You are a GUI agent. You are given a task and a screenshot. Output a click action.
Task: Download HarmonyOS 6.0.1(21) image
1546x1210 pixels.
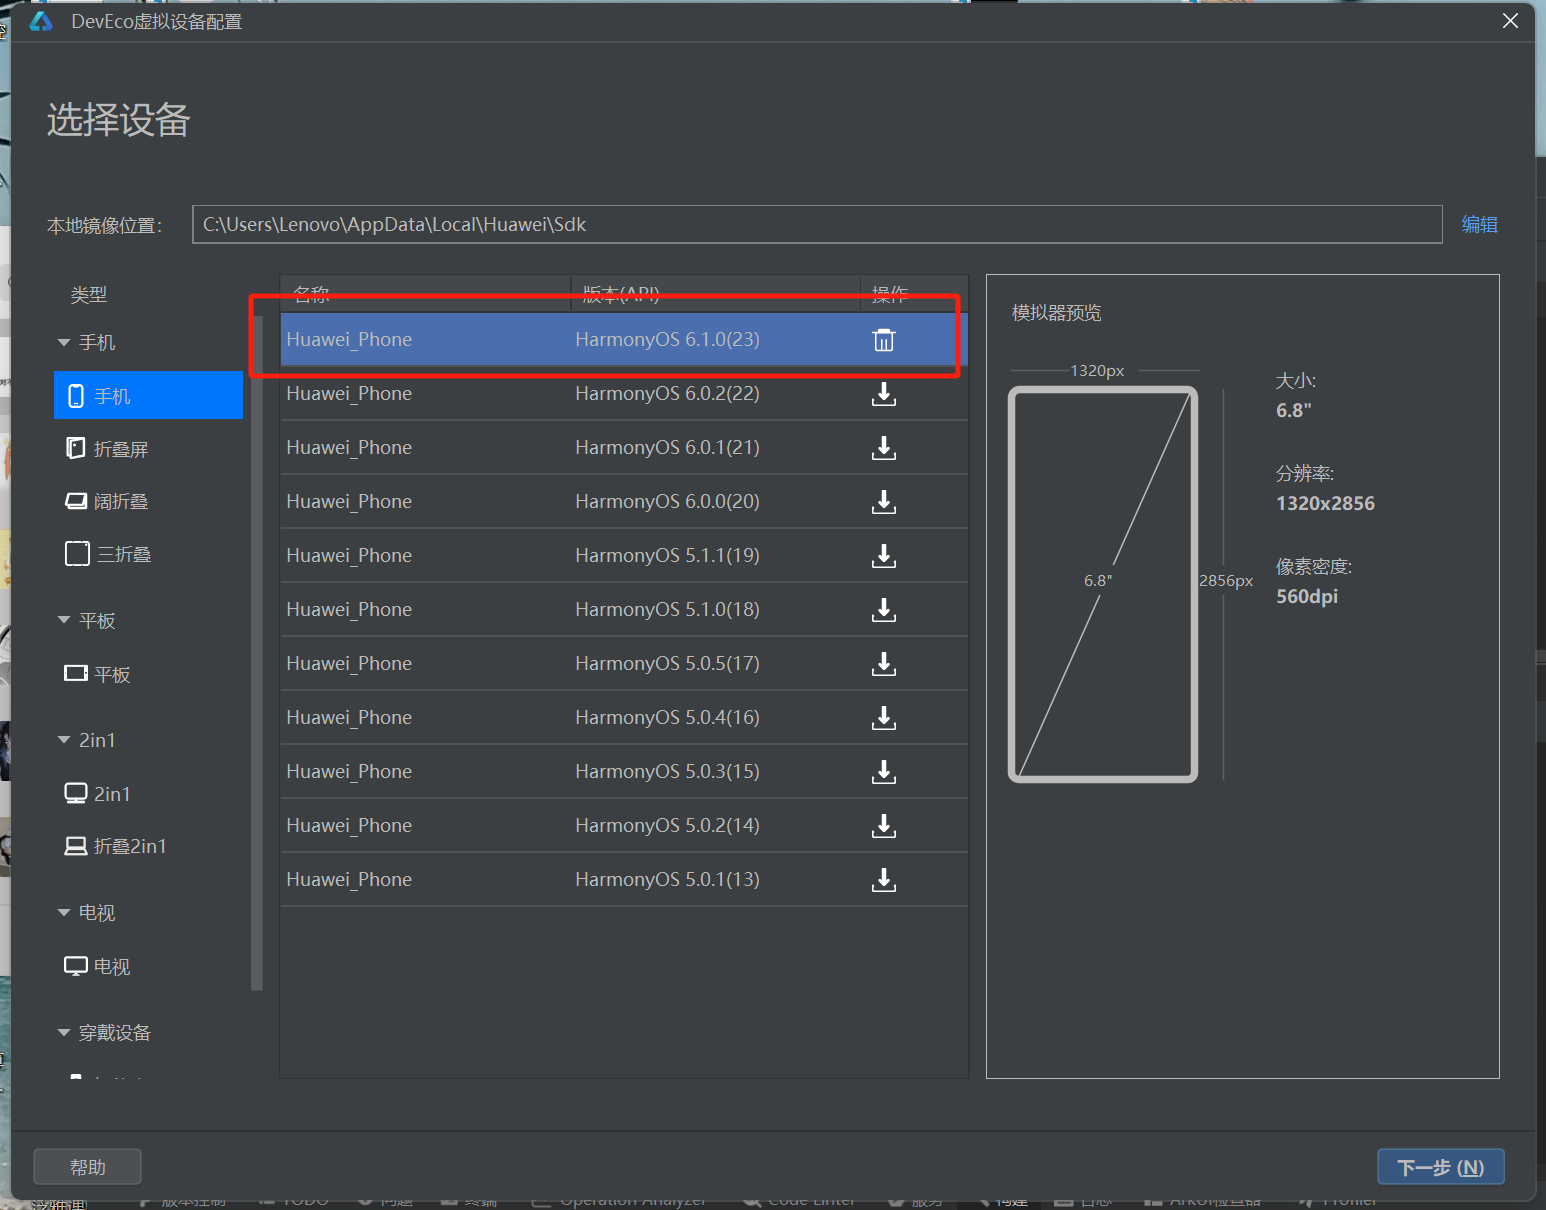(884, 448)
